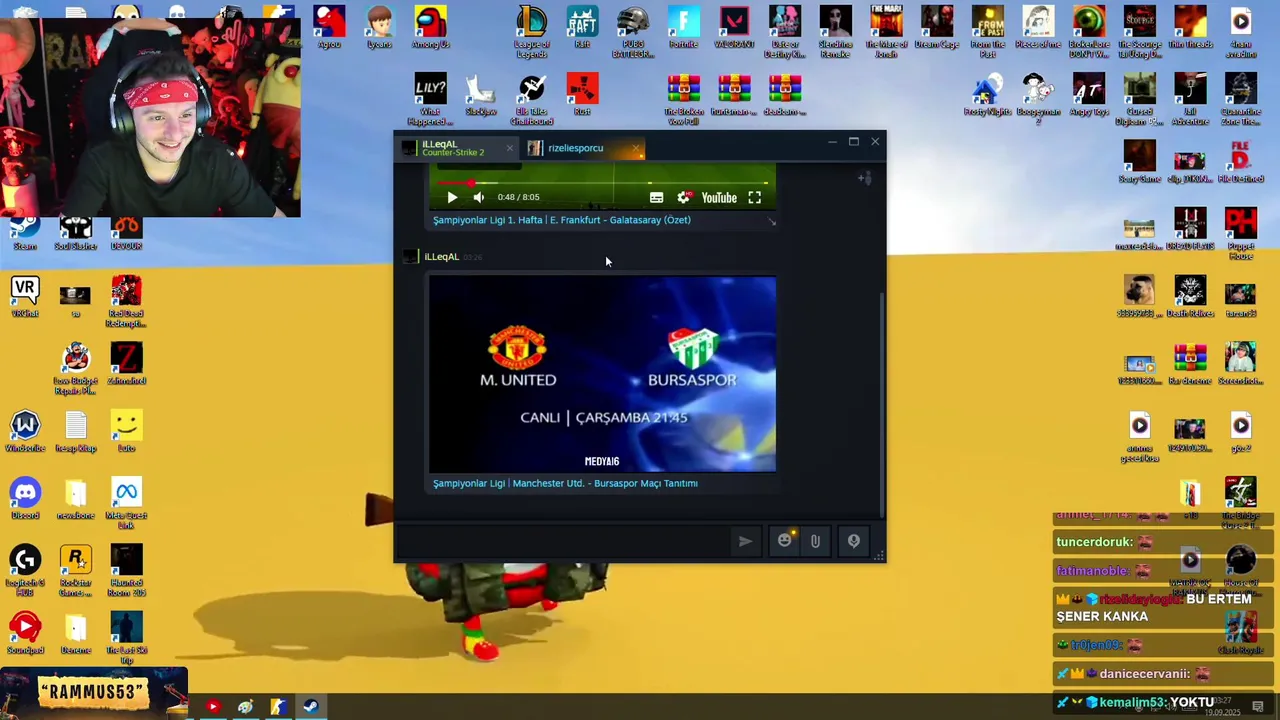This screenshot has width=1280, height=720.
Task: Open Death Relives desktop shortcut
Action: tap(1190, 296)
